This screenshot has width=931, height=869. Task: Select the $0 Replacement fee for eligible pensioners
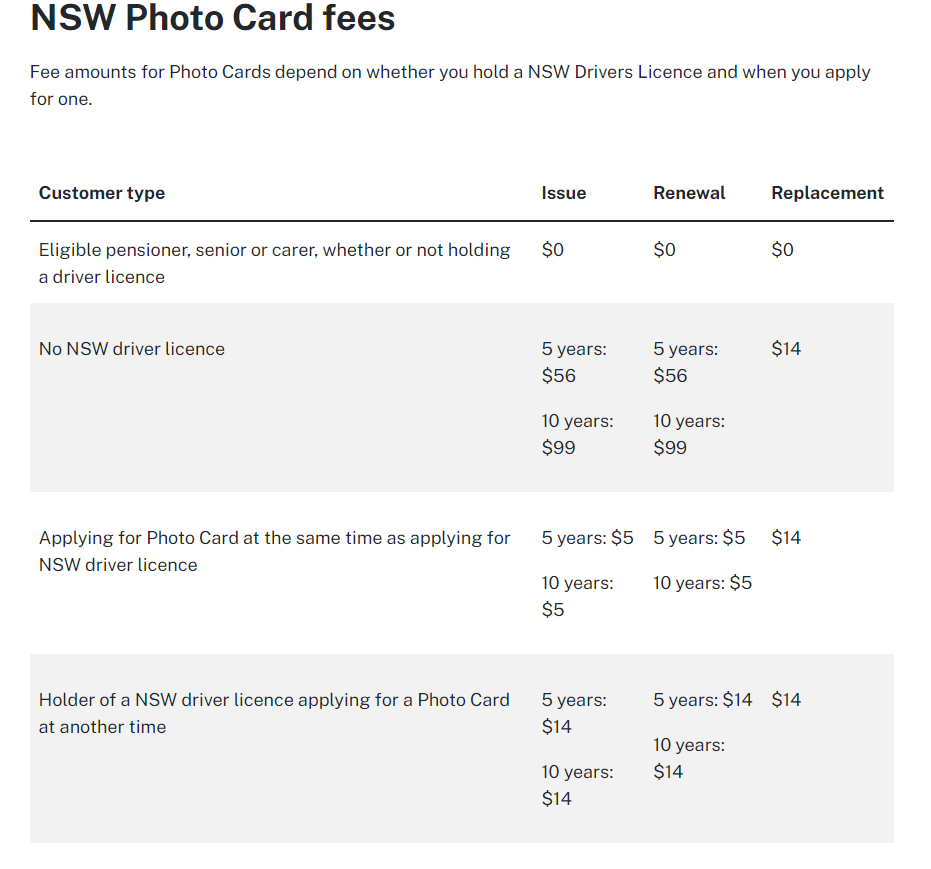tap(782, 250)
